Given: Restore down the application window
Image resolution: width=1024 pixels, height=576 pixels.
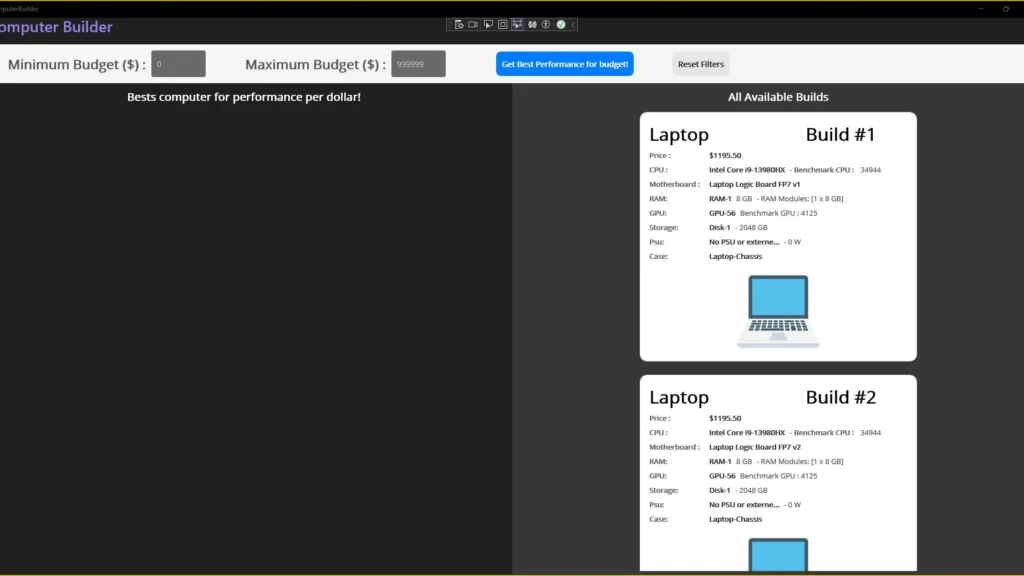Looking at the screenshot, I should 1005,8.
